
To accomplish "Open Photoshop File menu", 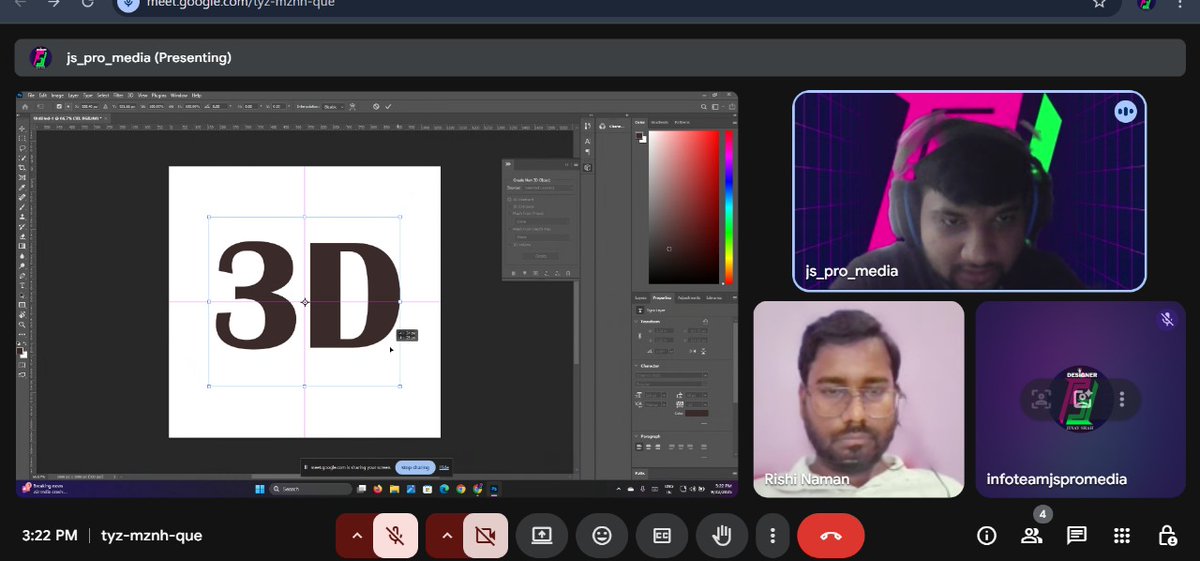I will [31, 95].
